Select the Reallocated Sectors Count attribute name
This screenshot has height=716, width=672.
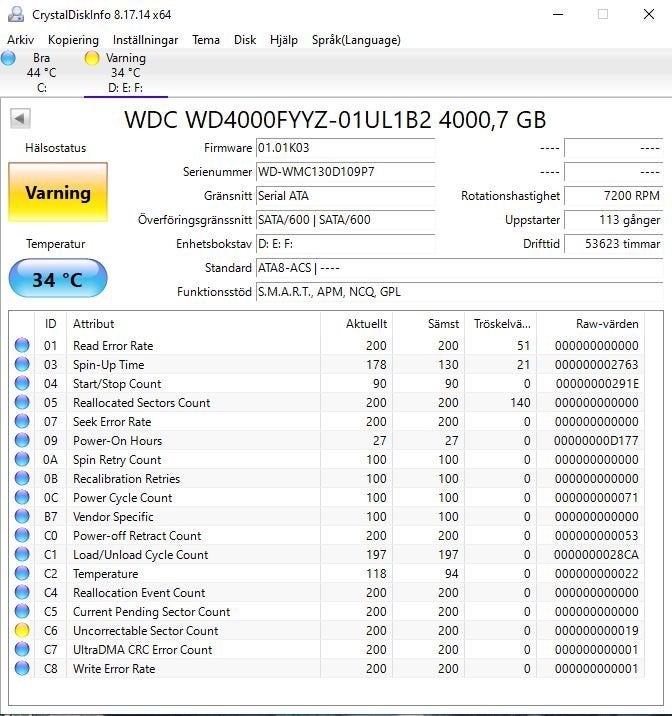coord(142,402)
